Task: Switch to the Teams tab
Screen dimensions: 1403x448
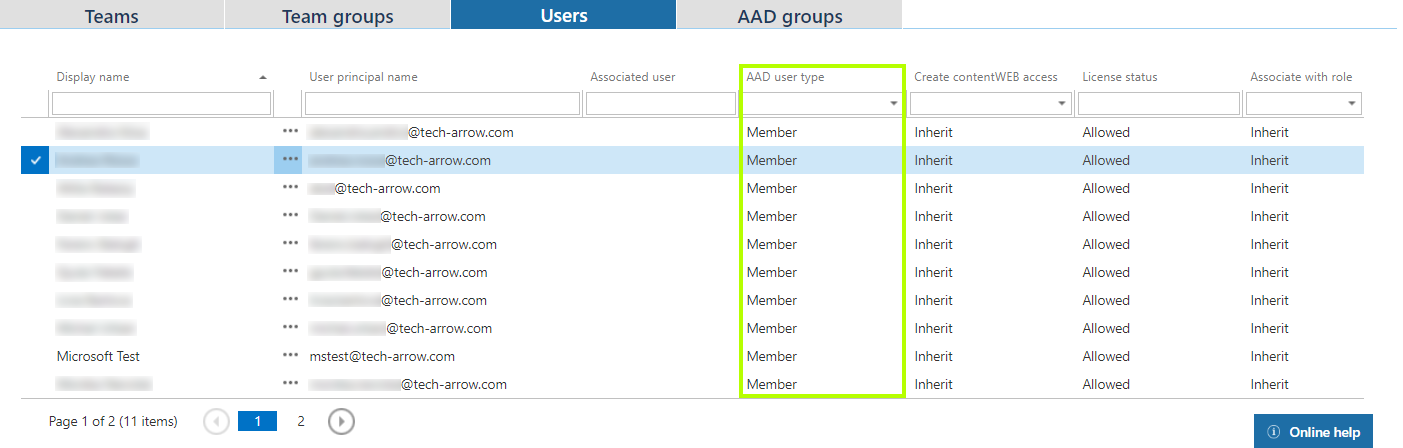Action: click(x=111, y=16)
